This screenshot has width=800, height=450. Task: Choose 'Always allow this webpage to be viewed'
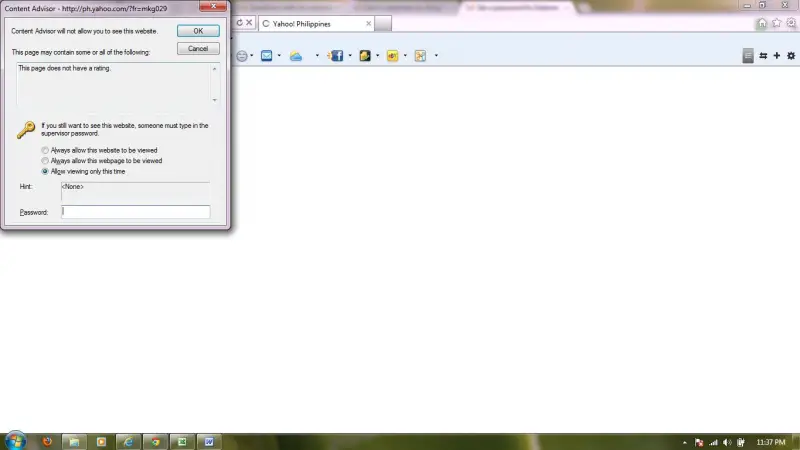click(x=45, y=161)
